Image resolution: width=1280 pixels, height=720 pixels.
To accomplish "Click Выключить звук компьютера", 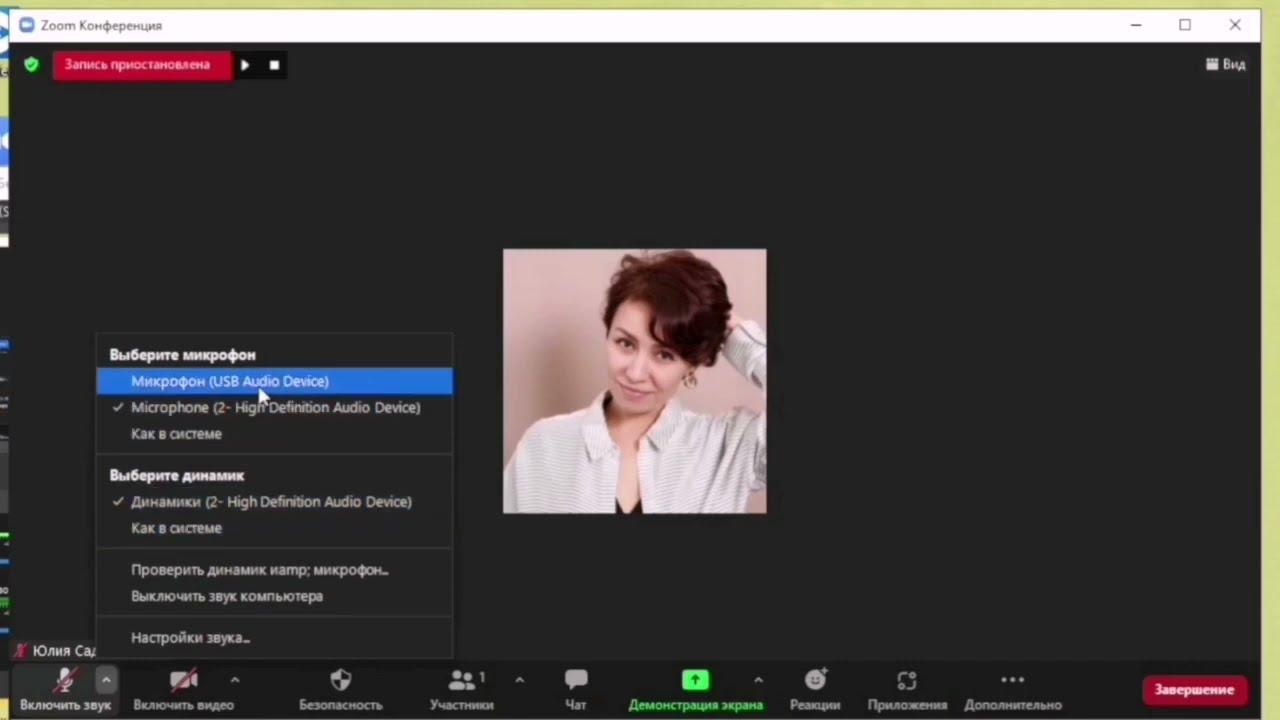I will point(274,596).
